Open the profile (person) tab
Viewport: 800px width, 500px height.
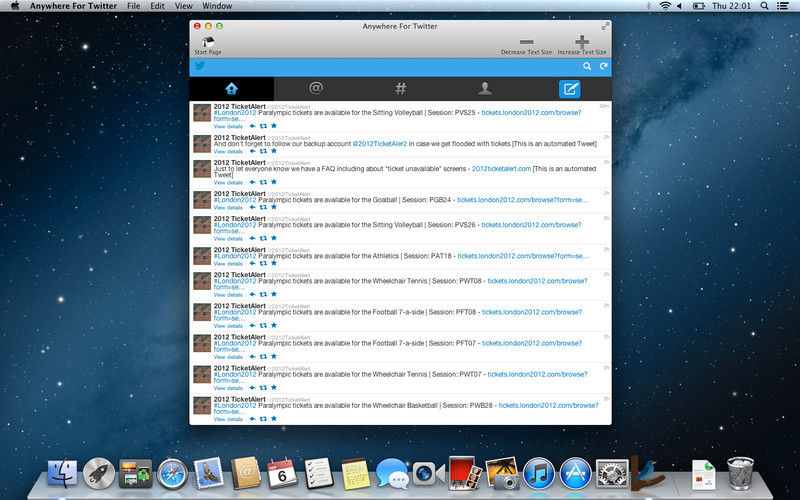point(485,89)
